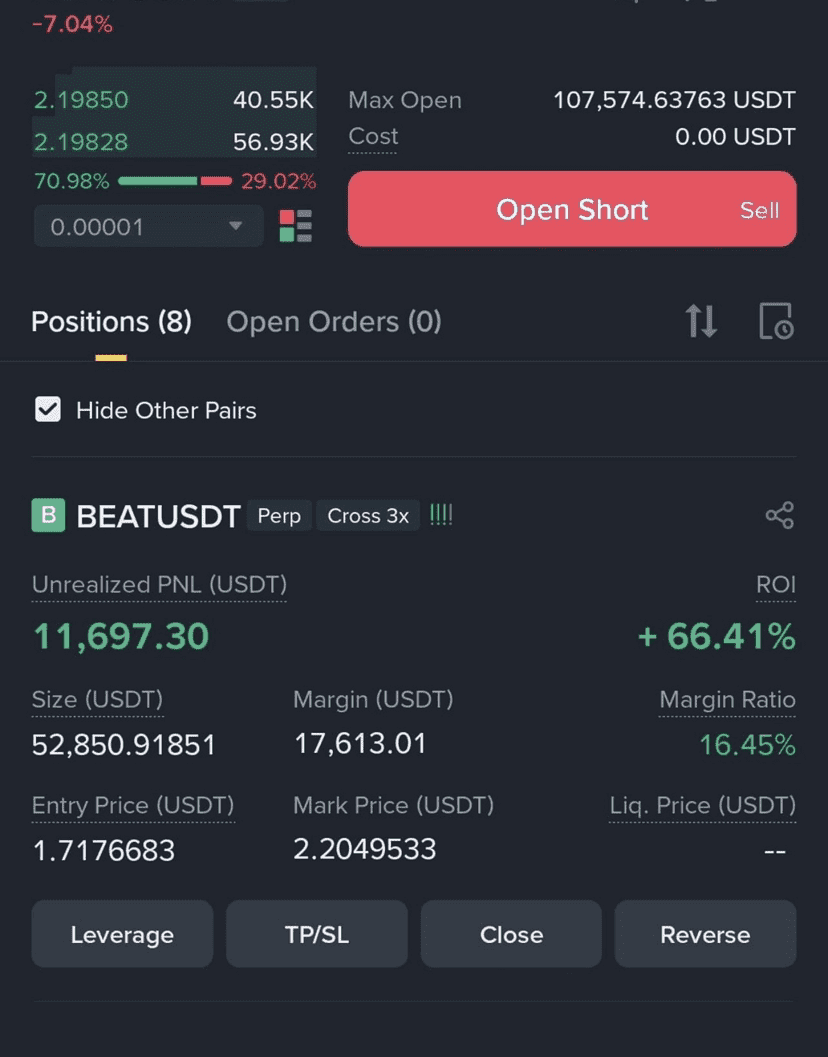Click the green B coin icon
The height and width of the screenshot is (1057, 828).
[48, 516]
